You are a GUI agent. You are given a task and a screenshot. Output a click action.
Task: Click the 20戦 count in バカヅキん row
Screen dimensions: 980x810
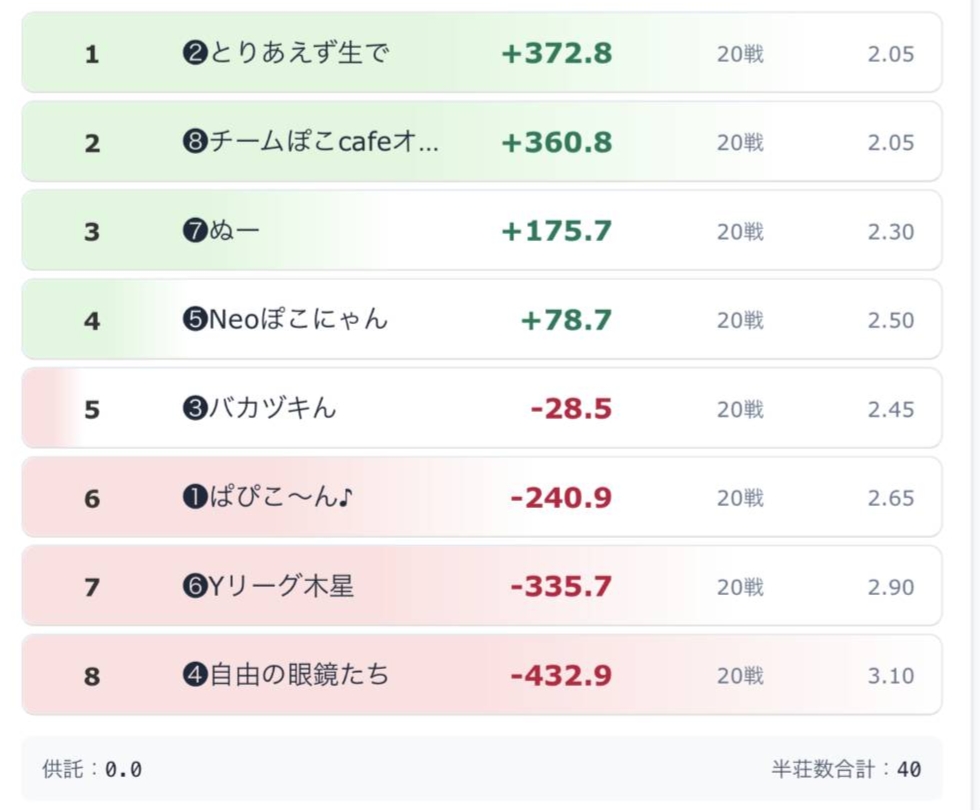tap(740, 409)
